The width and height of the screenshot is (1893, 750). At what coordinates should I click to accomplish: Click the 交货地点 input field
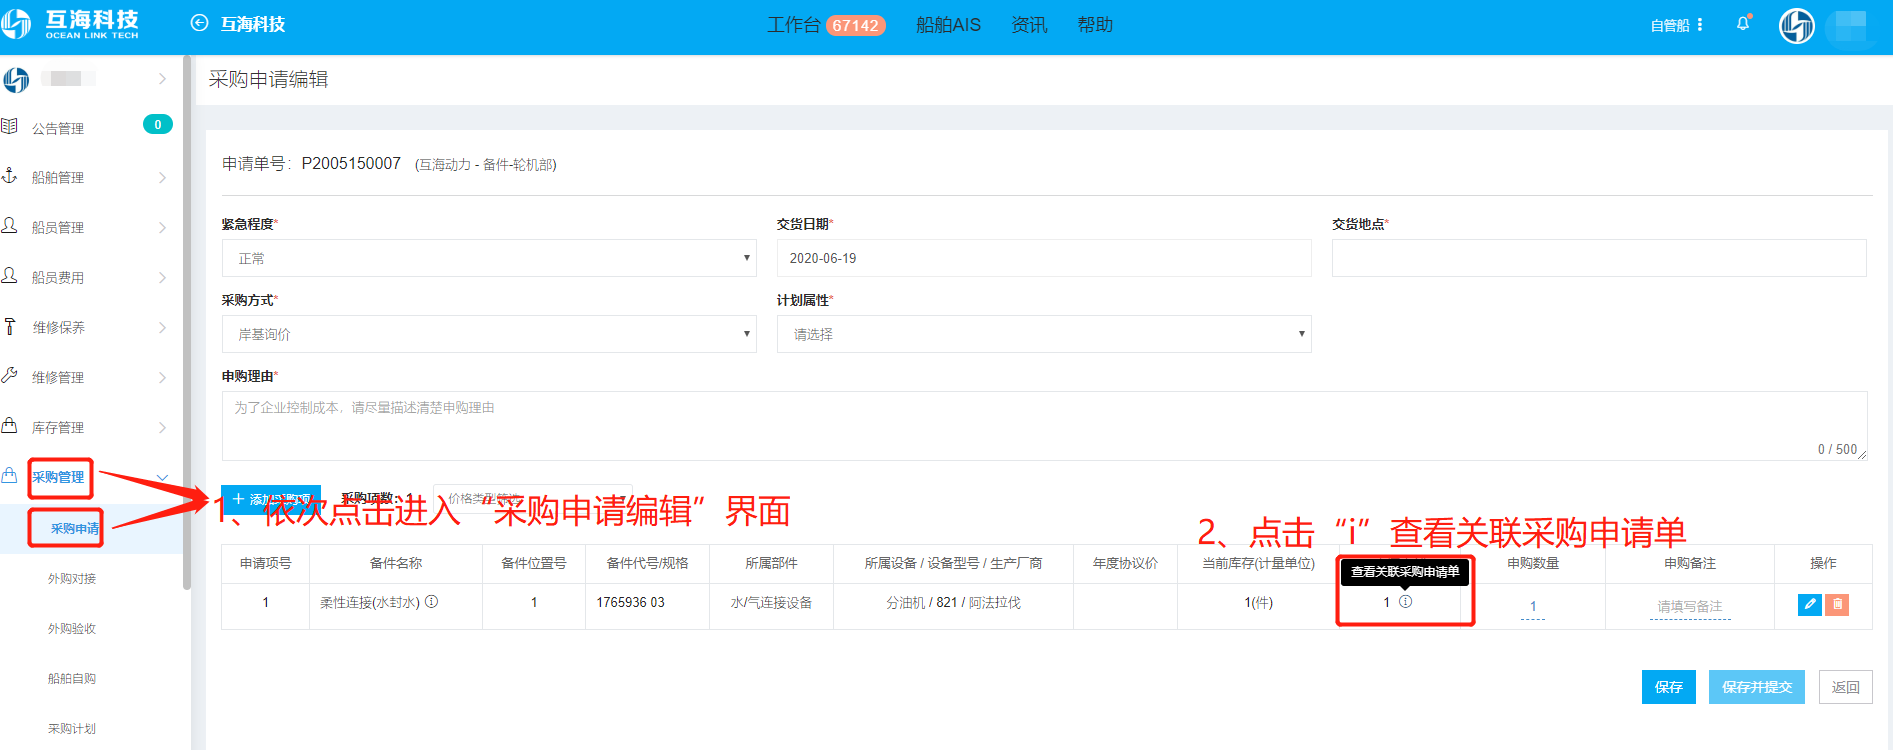tap(1599, 258)
